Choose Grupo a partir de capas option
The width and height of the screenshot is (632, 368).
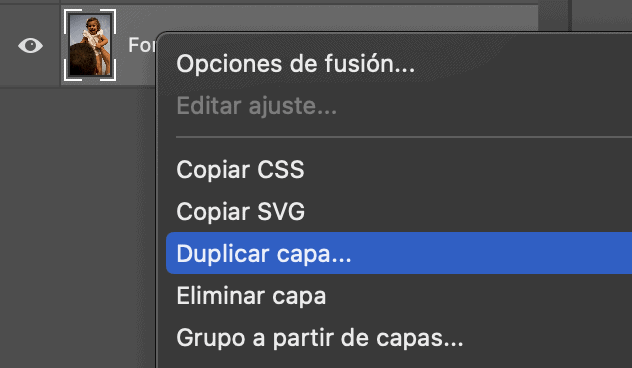tap(320, 338)
